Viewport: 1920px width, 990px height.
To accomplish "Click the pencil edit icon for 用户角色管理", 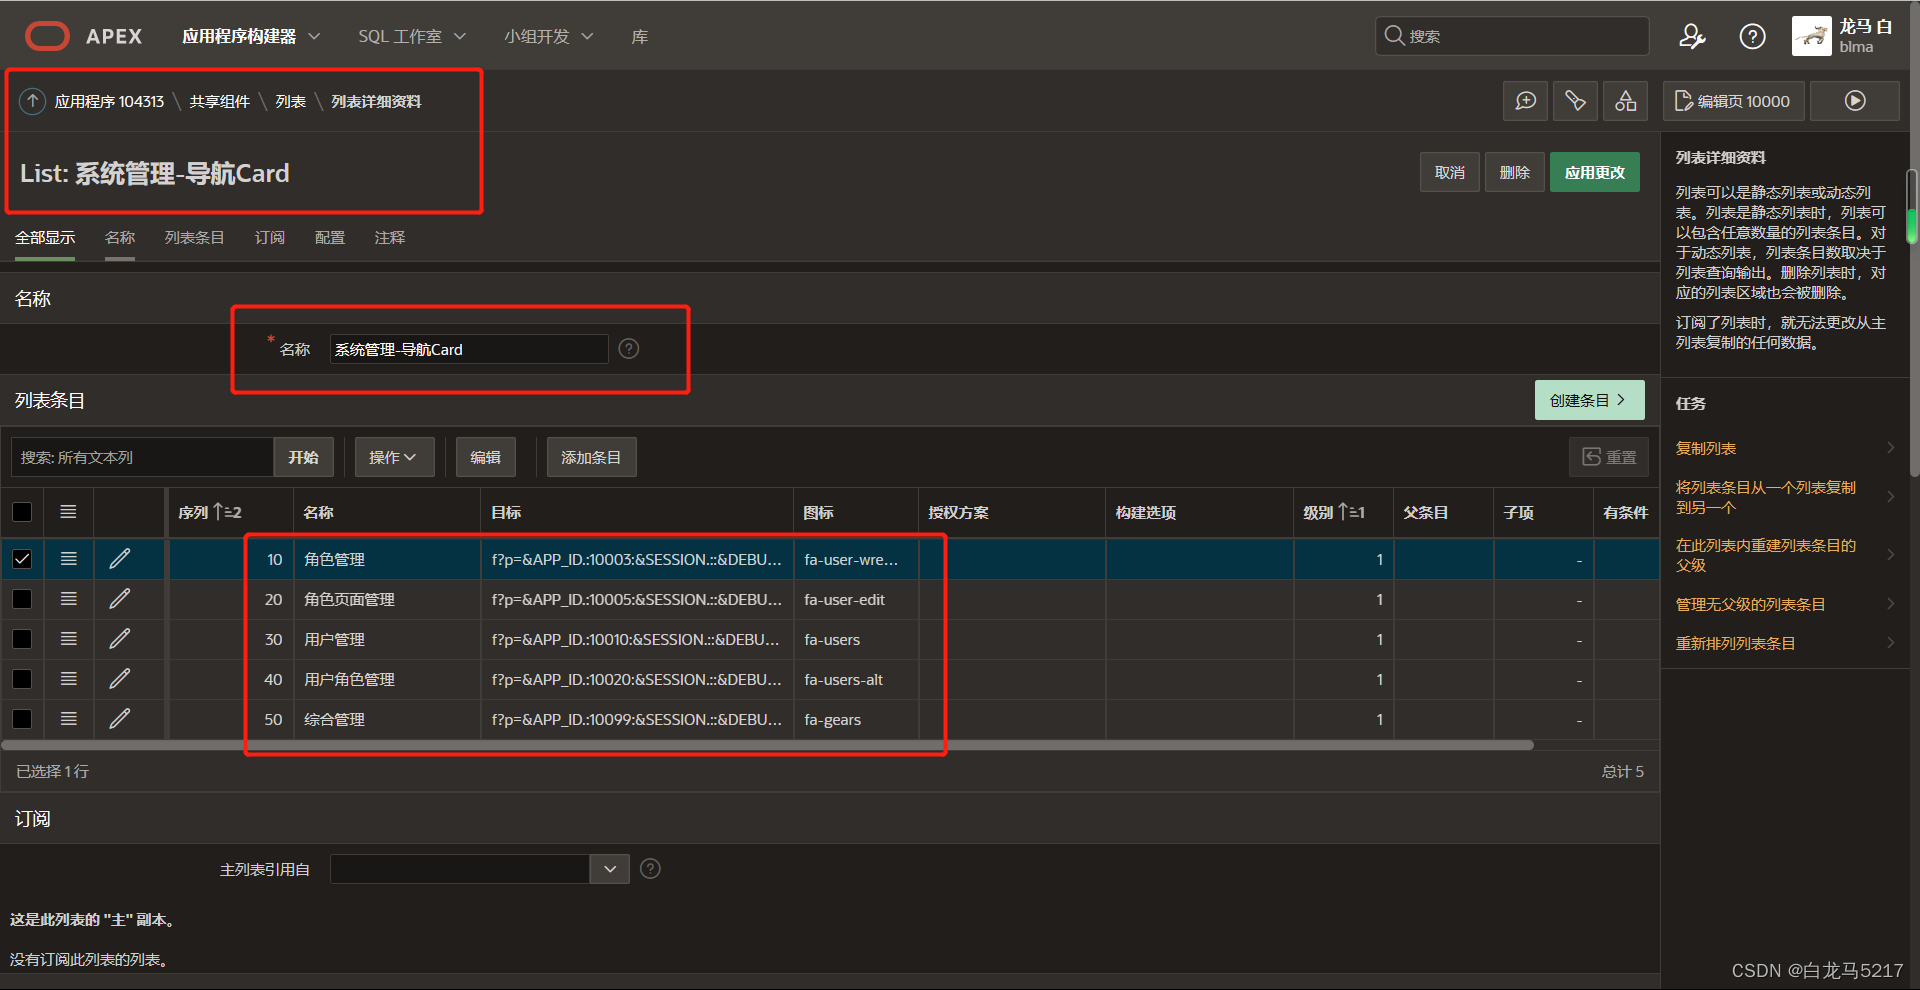I will 120,679.
